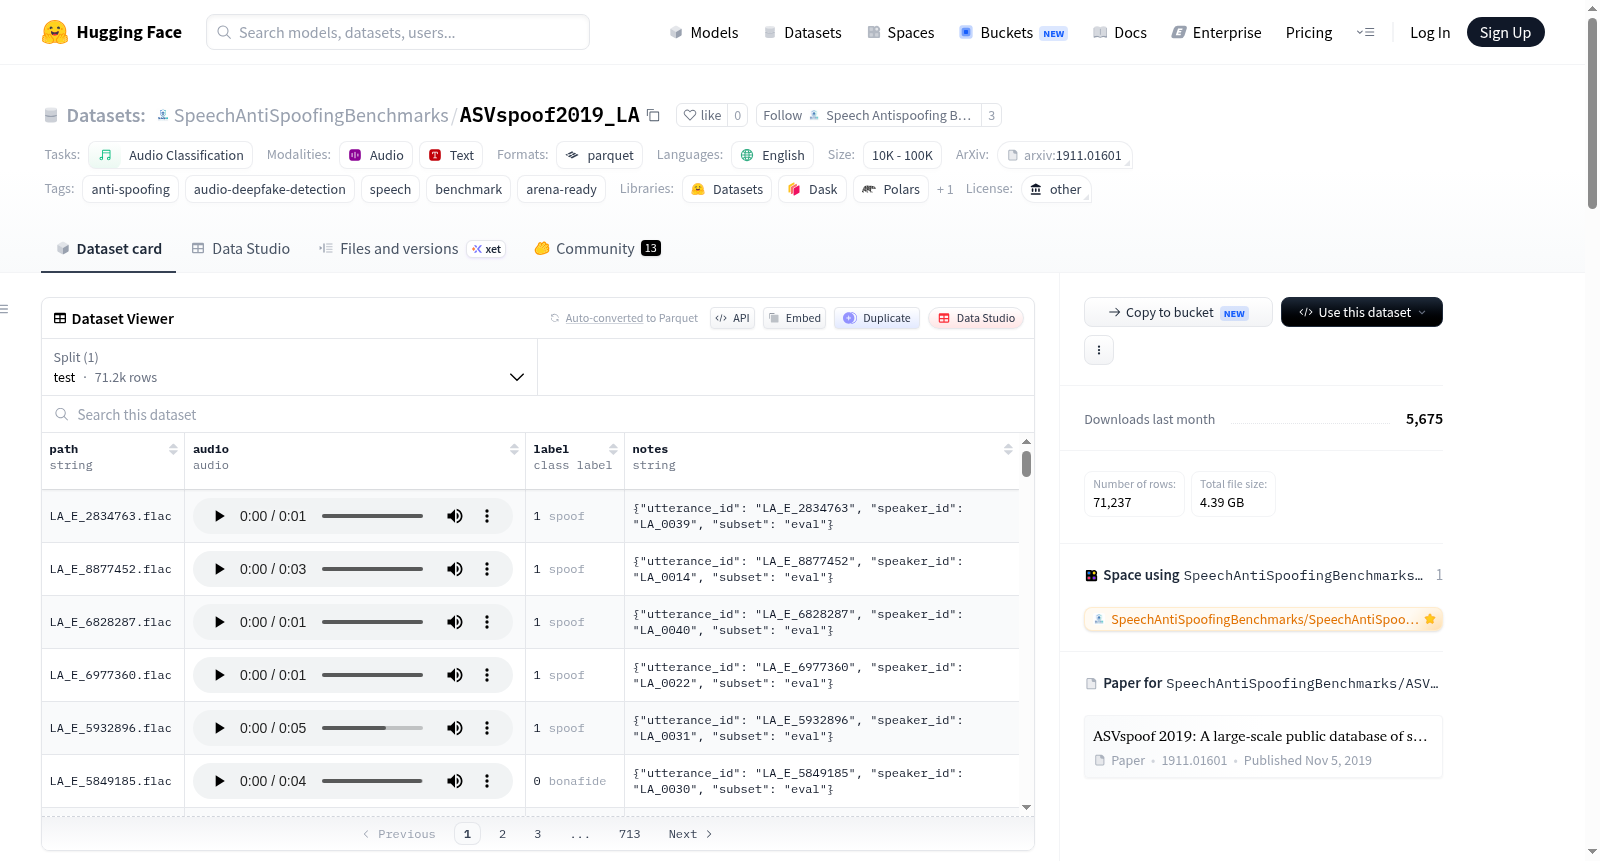
Task: Select the anti-spoofing tag
Action: tap(131, 189)
